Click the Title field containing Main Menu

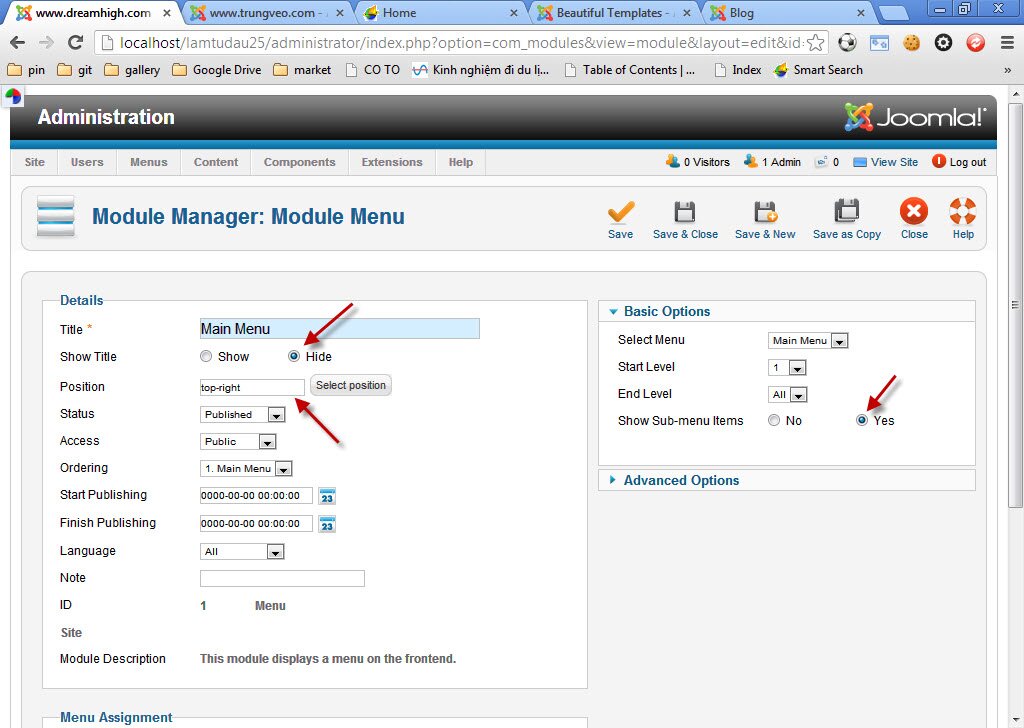coord(338,328)
